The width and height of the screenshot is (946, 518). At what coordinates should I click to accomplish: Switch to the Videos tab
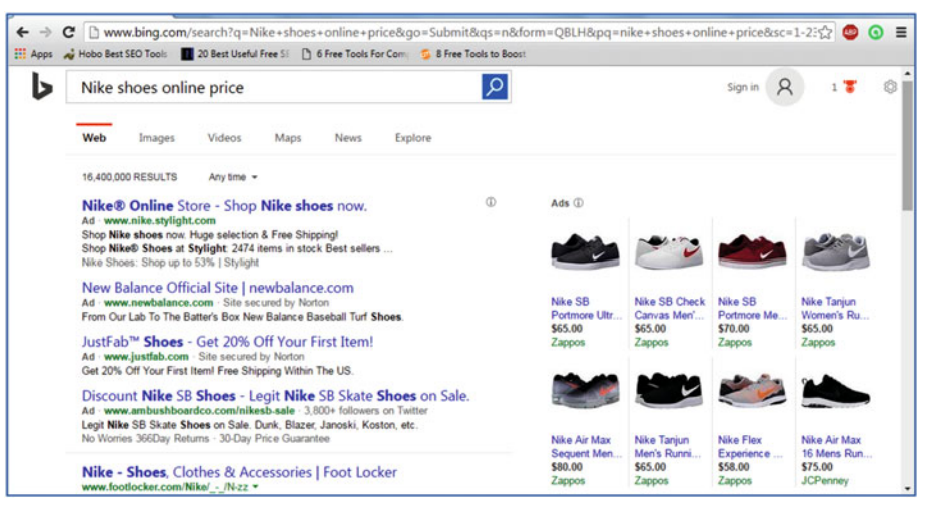coord(224,137)
